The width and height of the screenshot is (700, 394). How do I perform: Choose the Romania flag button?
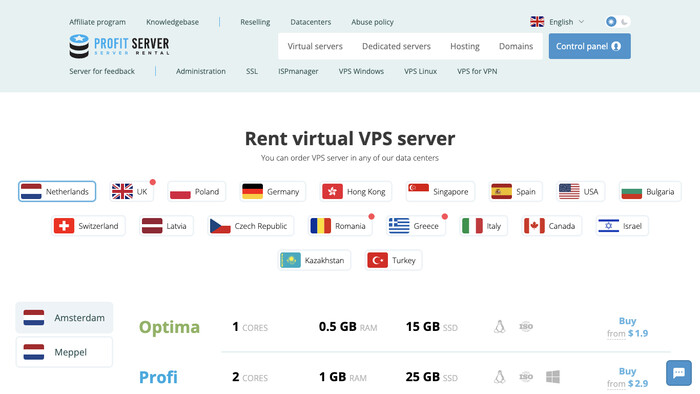pos(340,226)
